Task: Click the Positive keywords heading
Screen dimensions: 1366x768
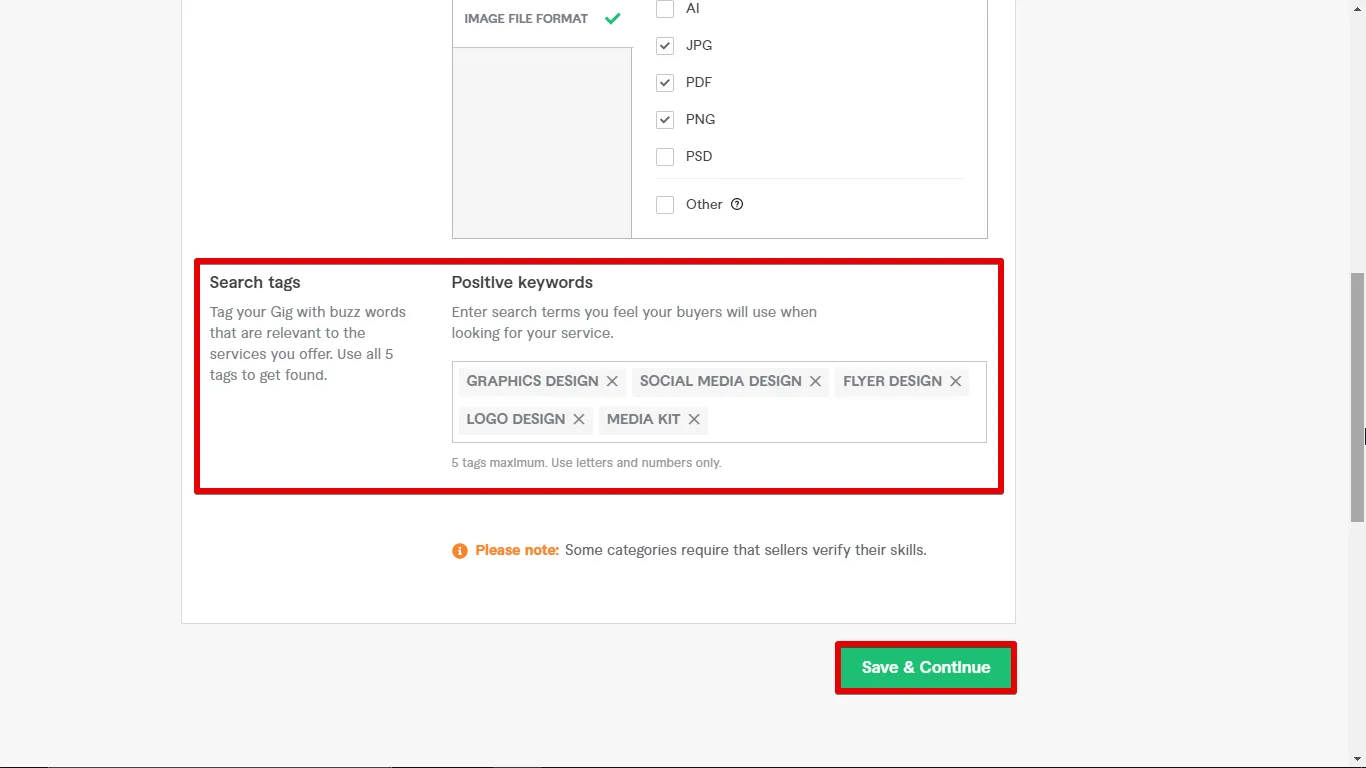Action: pos(522,282)
